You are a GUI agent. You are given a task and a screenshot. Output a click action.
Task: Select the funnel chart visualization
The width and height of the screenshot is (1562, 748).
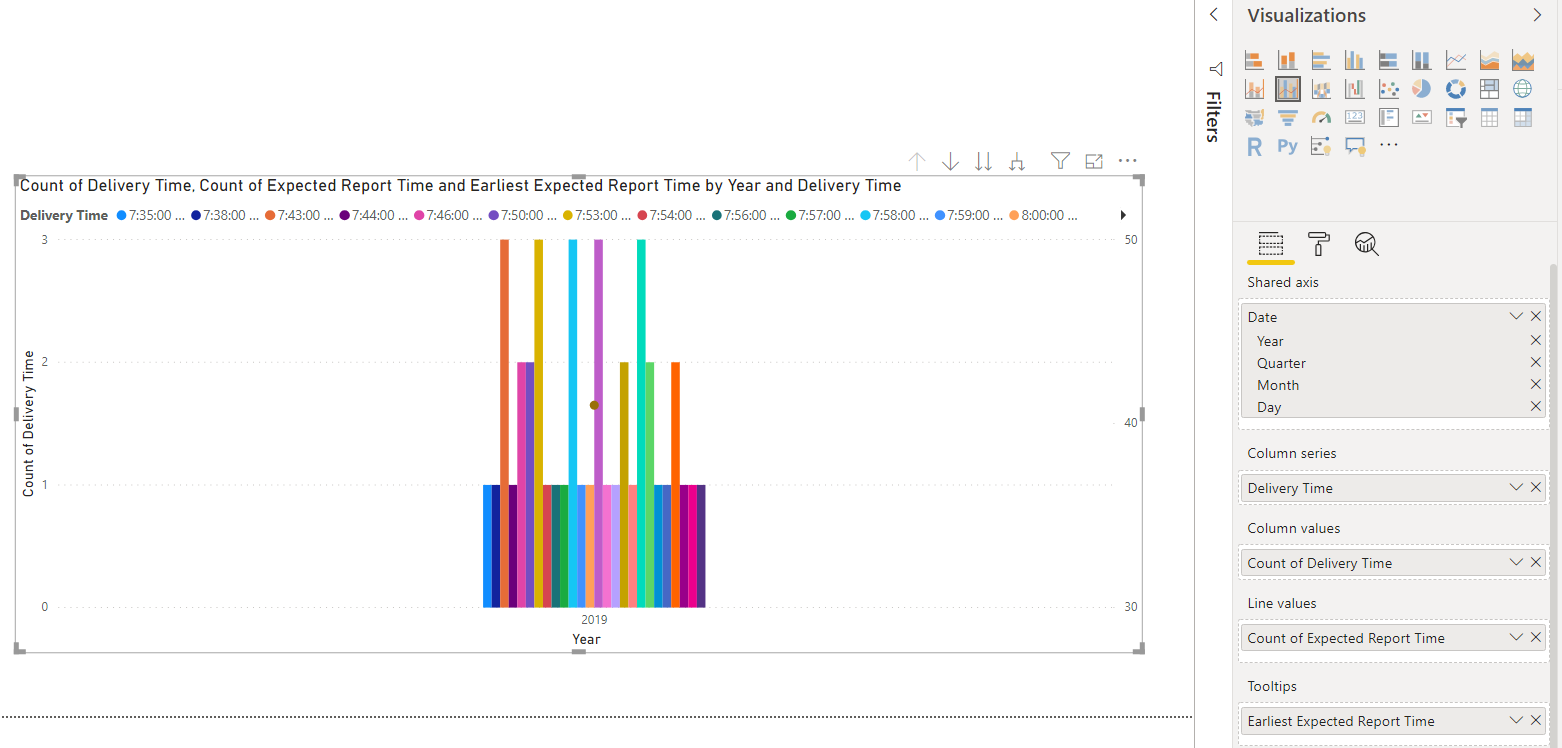(x=1288, y=118)
